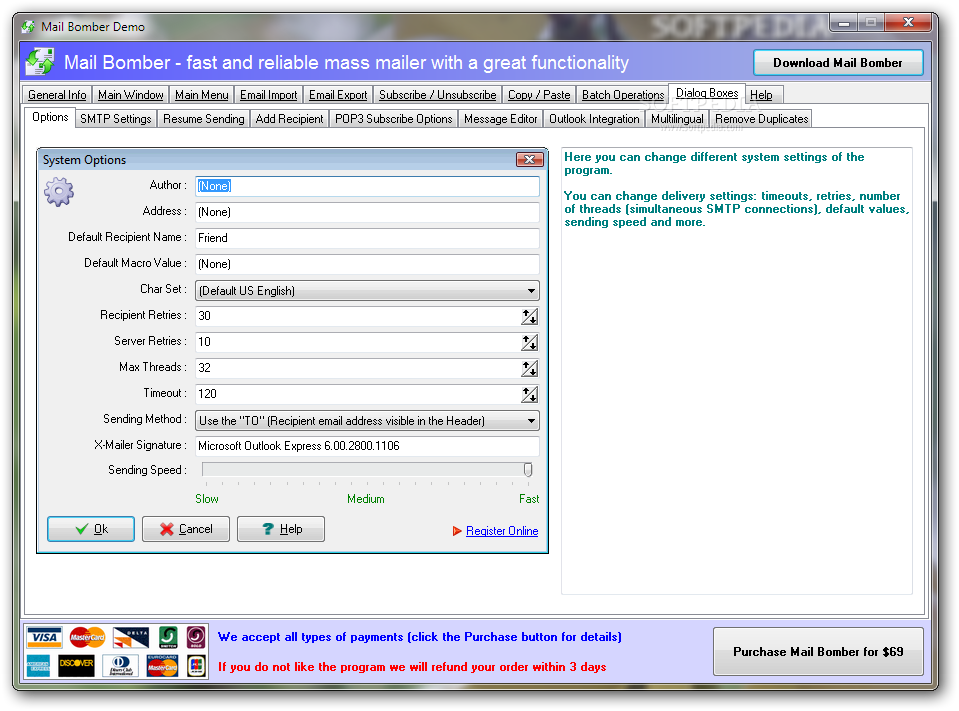Screen dimensions: 959x711
Task: Click the Visa card icon
Action: coord(43,638)
